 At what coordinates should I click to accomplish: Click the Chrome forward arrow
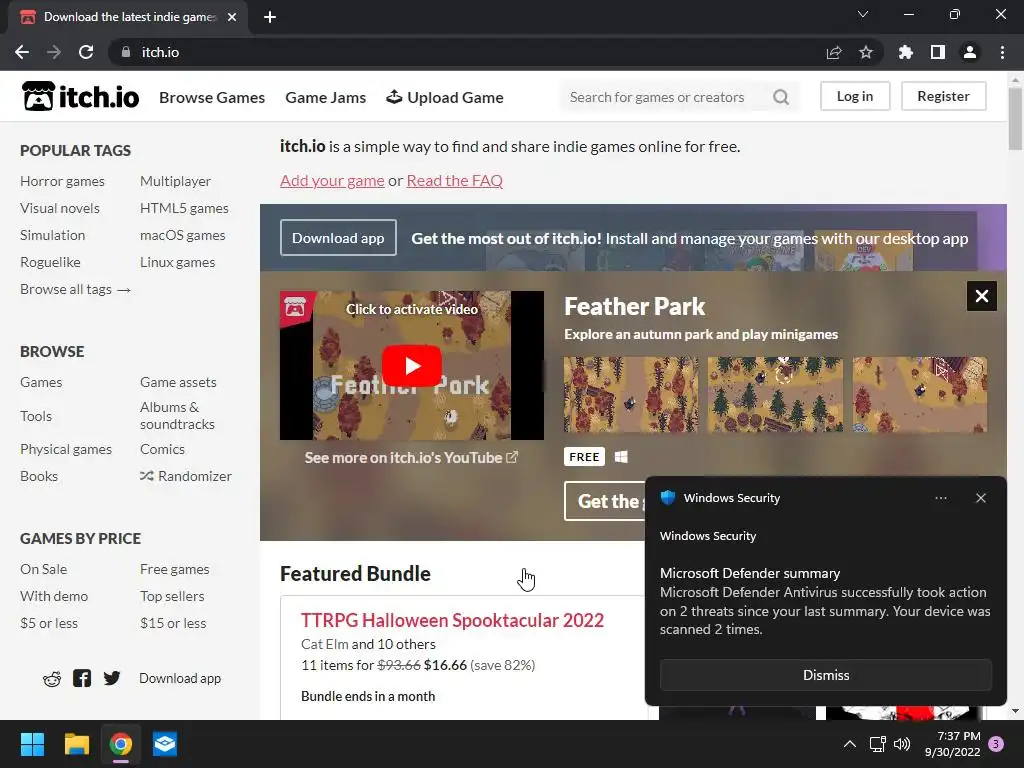point(54,52)
